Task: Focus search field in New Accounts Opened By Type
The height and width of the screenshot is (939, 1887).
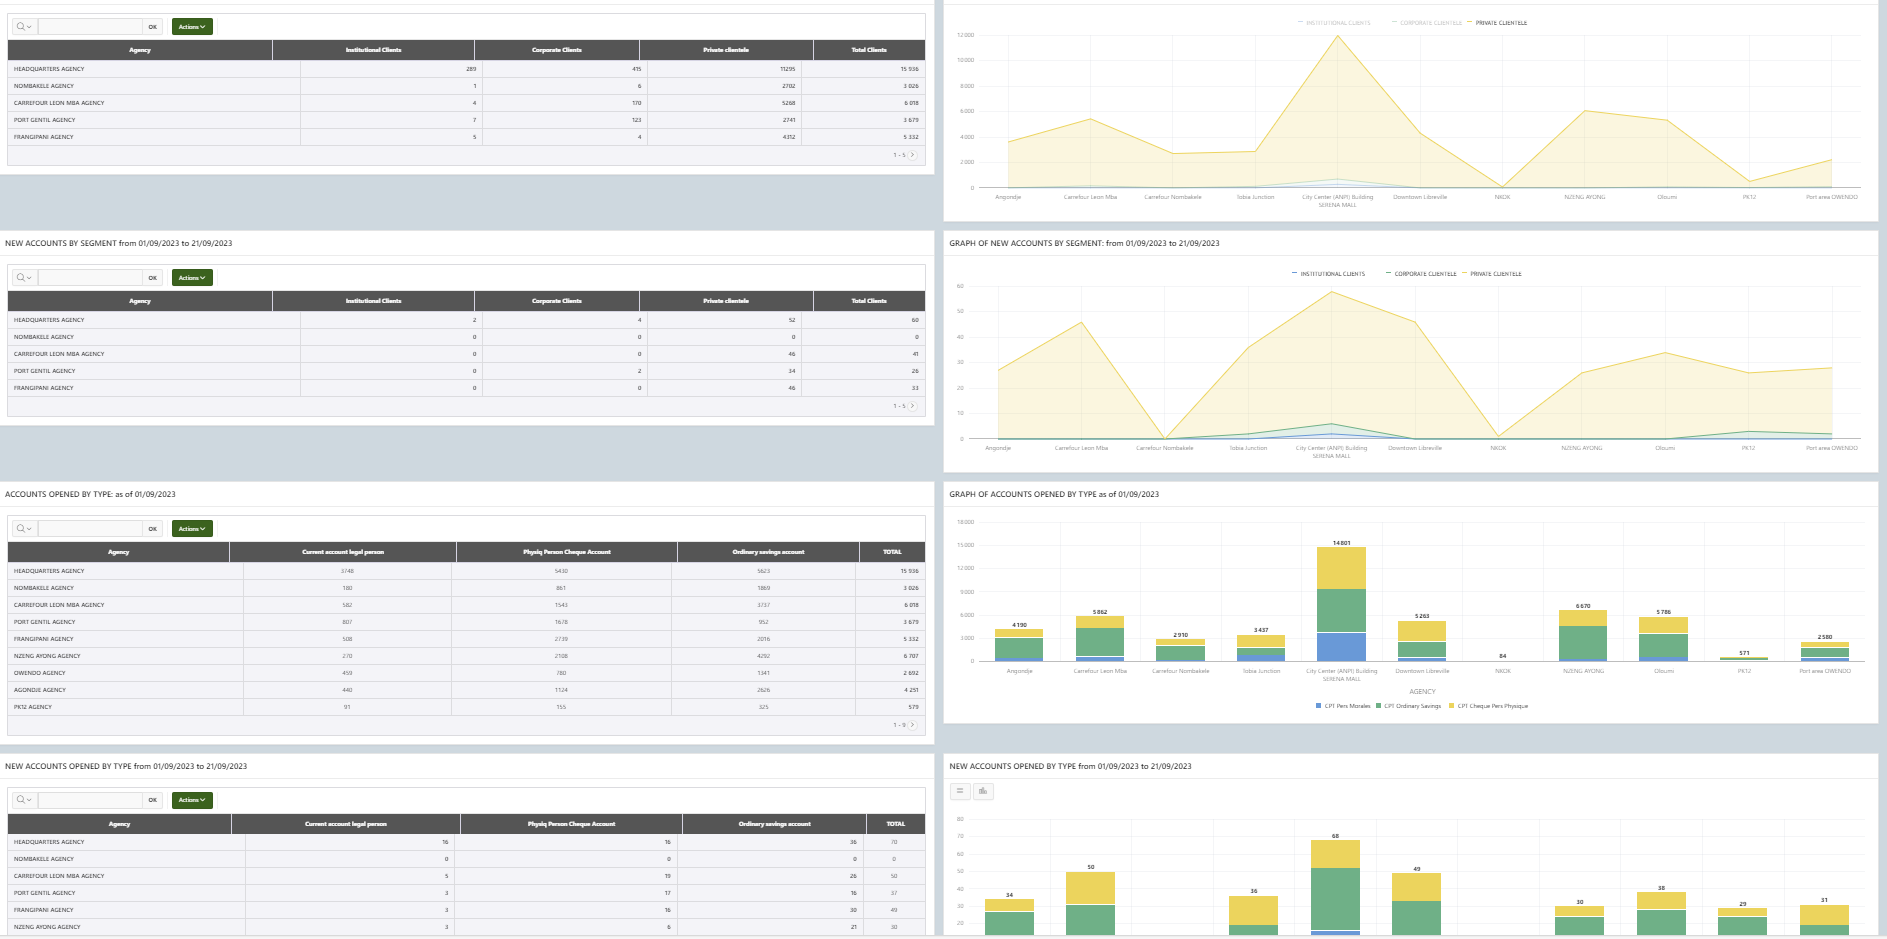Action: coord(90,800)
